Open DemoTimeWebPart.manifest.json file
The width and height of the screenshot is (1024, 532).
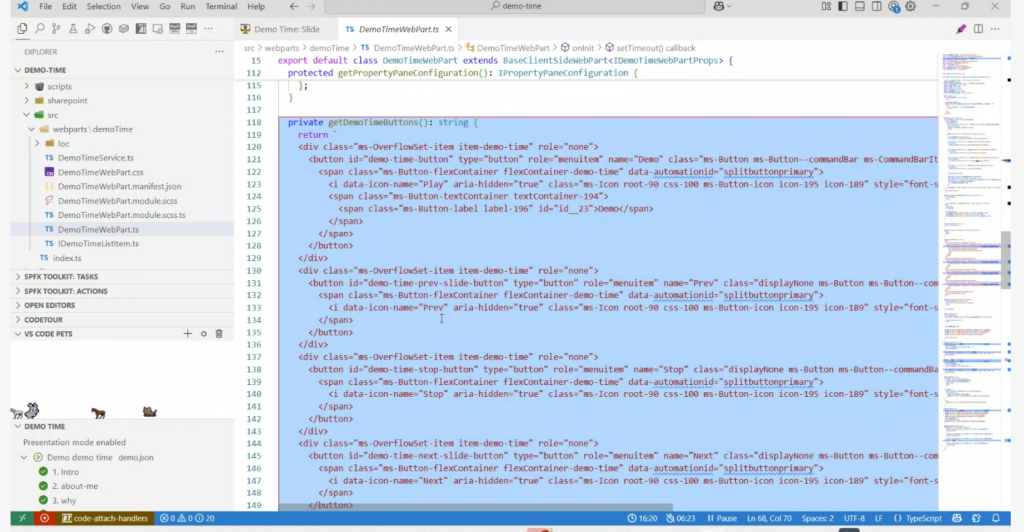pyautogui.click(x=119, y=187)
